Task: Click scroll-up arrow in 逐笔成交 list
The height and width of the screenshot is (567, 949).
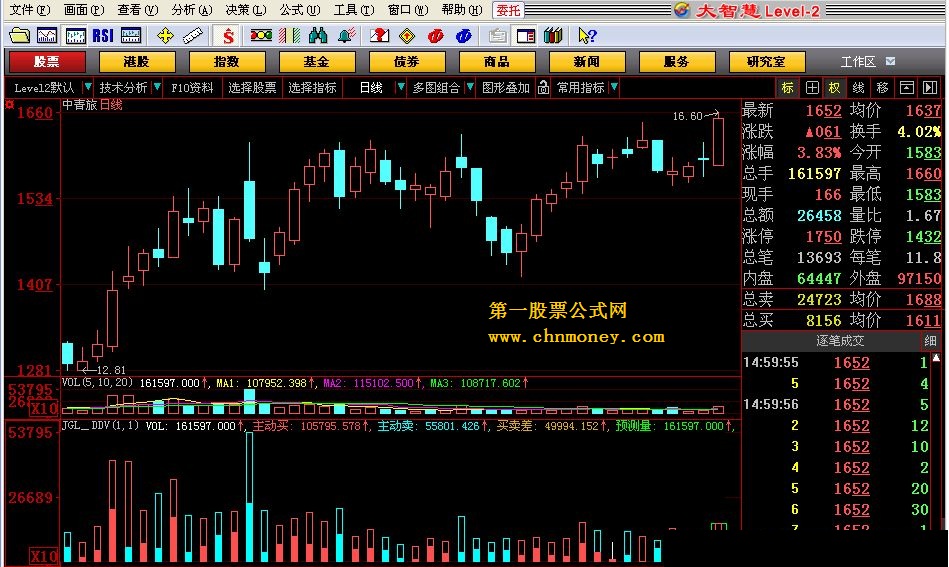Action: (x=936, y=358)
